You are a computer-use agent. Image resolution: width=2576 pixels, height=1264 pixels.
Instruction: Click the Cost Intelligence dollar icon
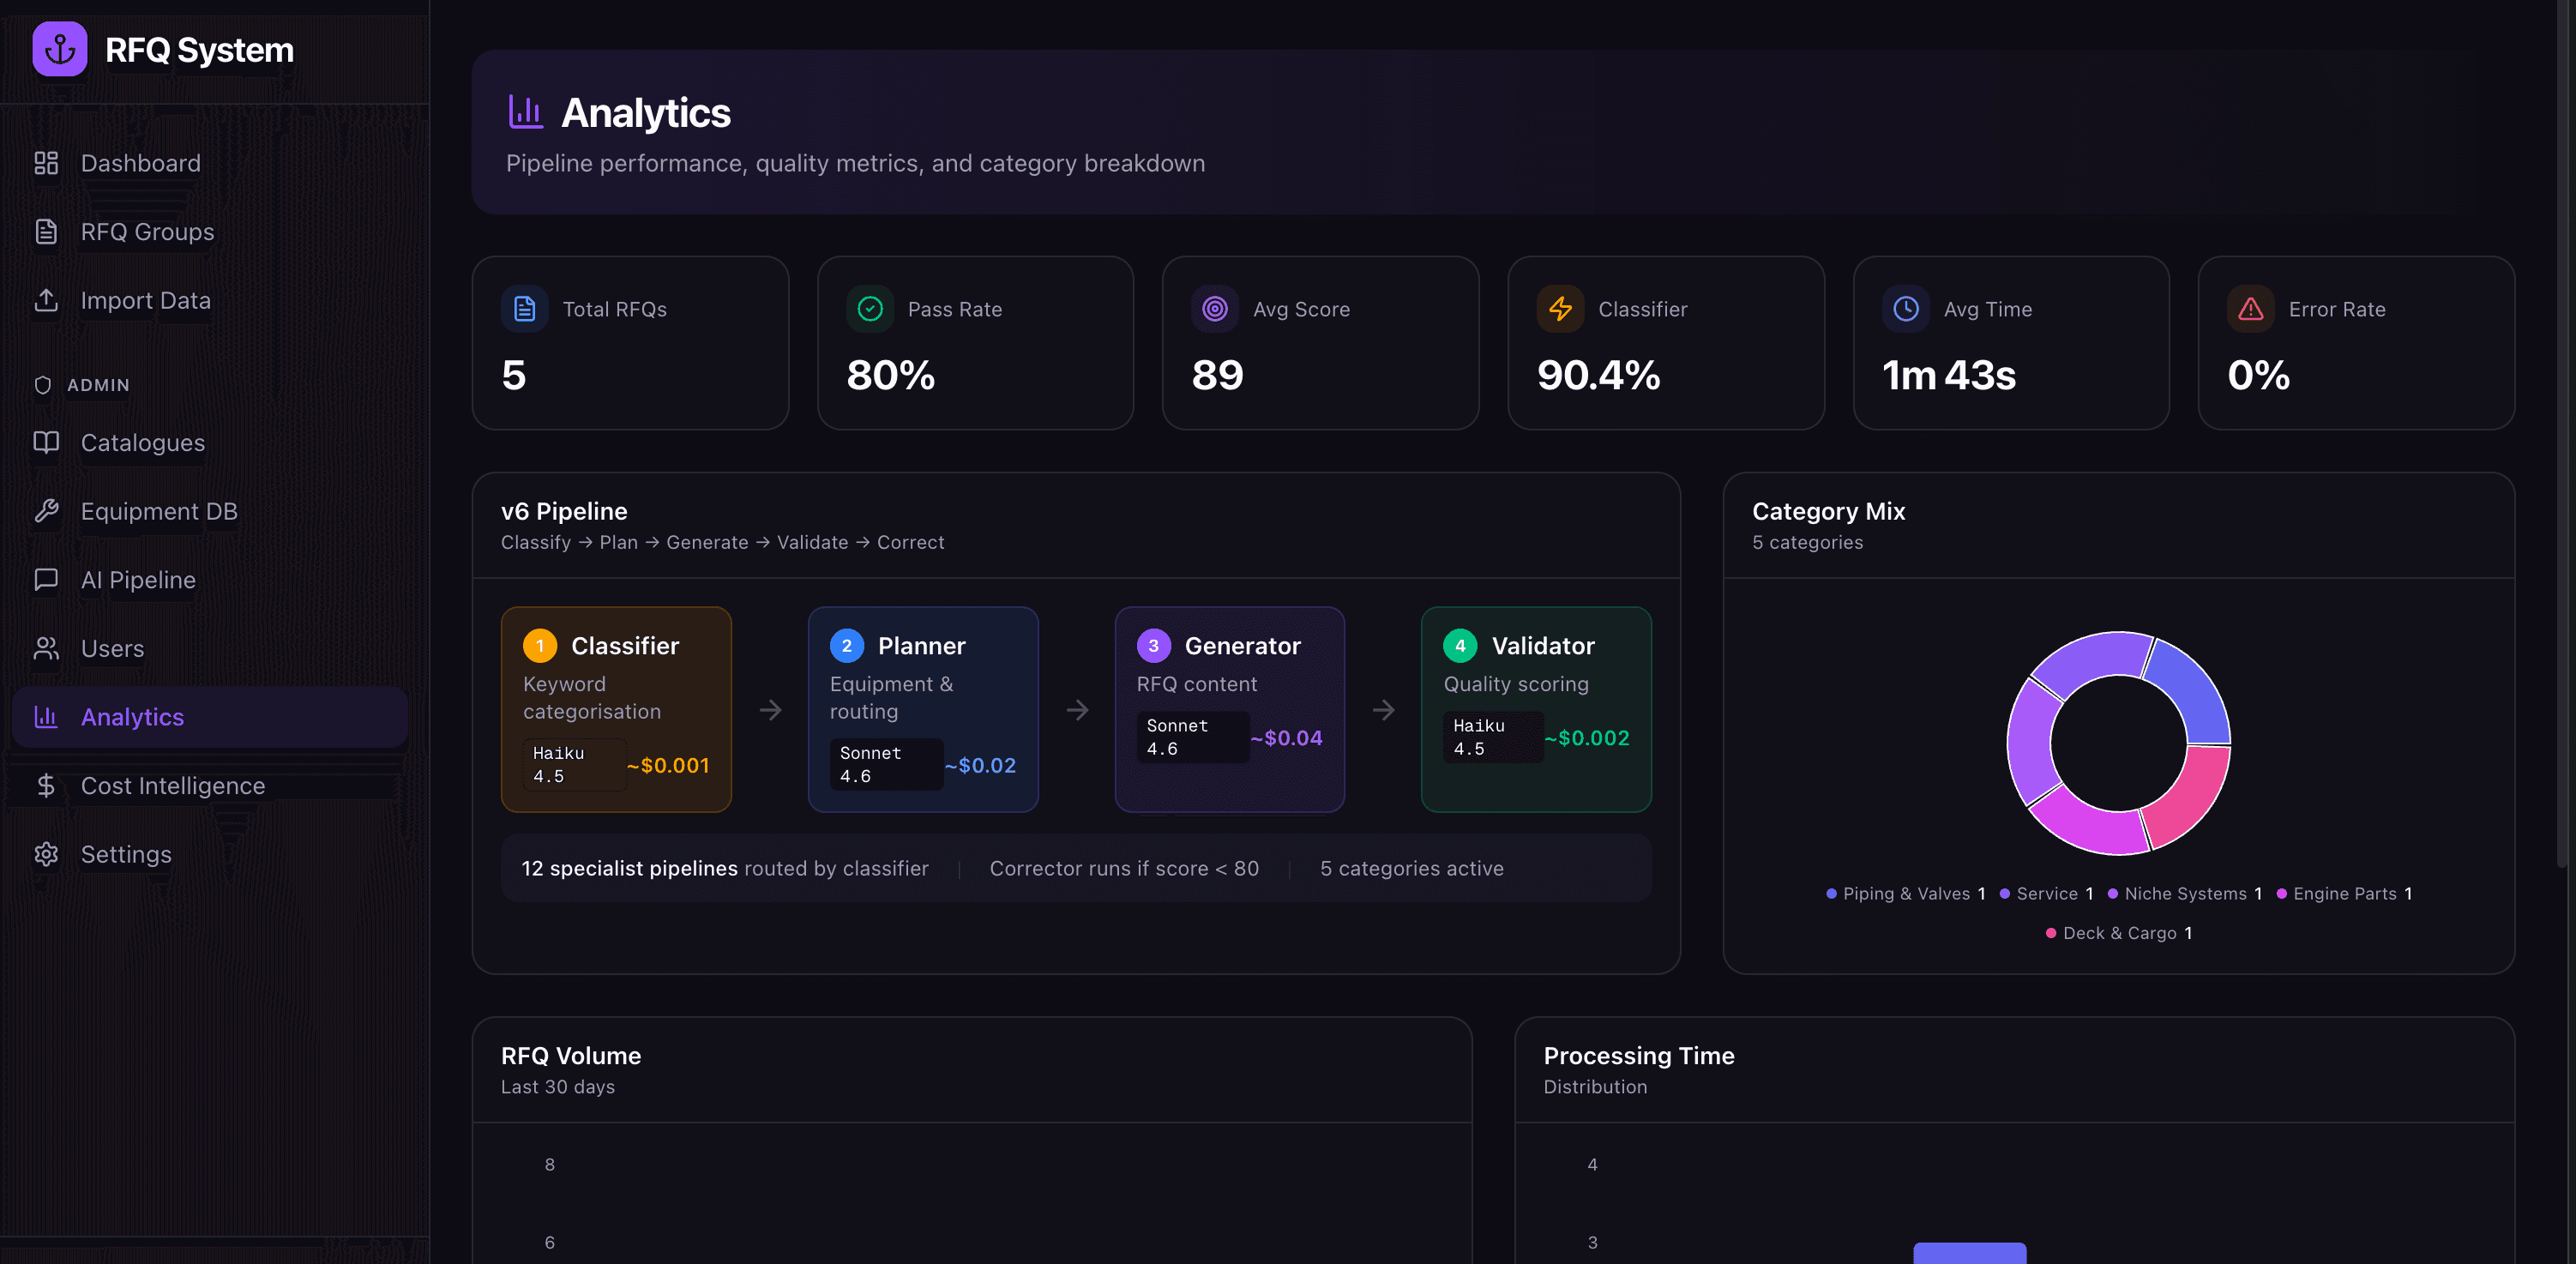46,786
